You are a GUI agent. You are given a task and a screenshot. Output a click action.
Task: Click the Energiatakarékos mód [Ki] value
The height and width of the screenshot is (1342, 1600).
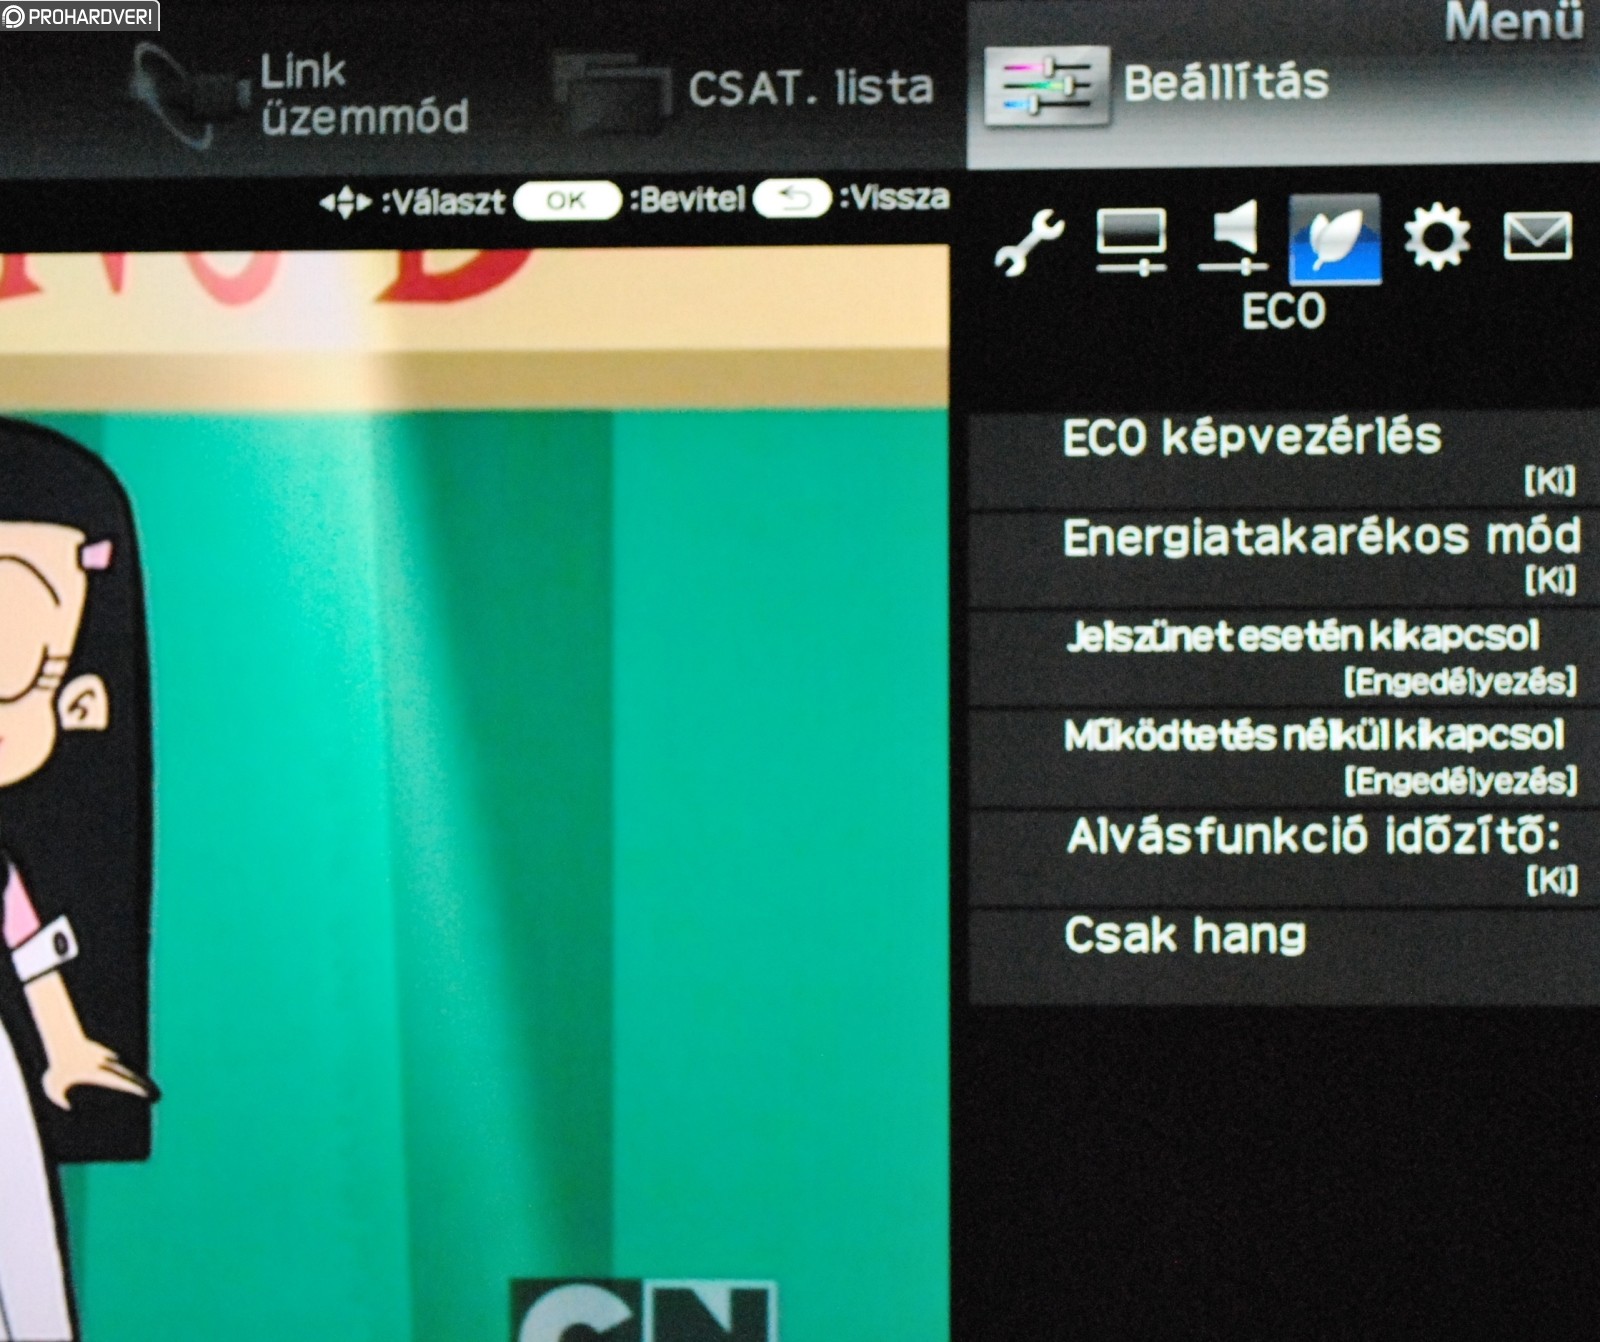click(1550, 579)
